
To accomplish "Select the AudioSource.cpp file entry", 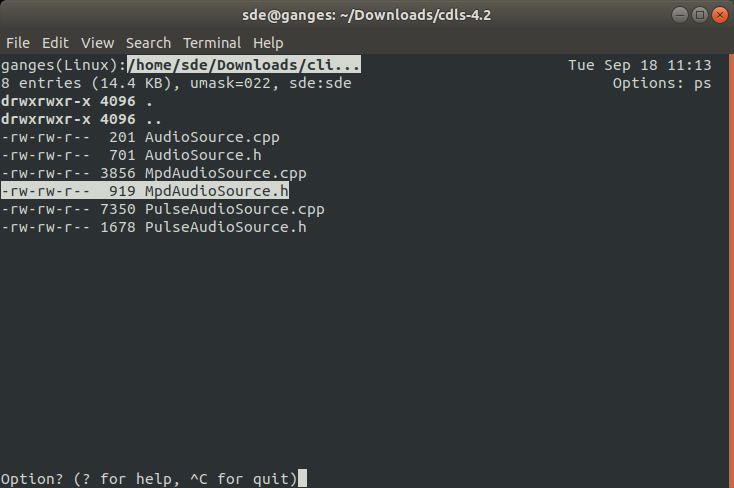I will coord(140,137).
